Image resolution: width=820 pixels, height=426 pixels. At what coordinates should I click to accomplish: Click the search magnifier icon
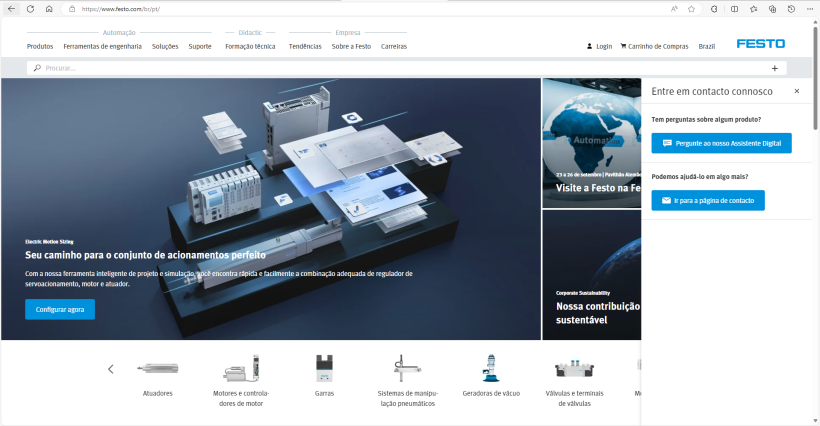pyautogui.click(x=37, y=68)
